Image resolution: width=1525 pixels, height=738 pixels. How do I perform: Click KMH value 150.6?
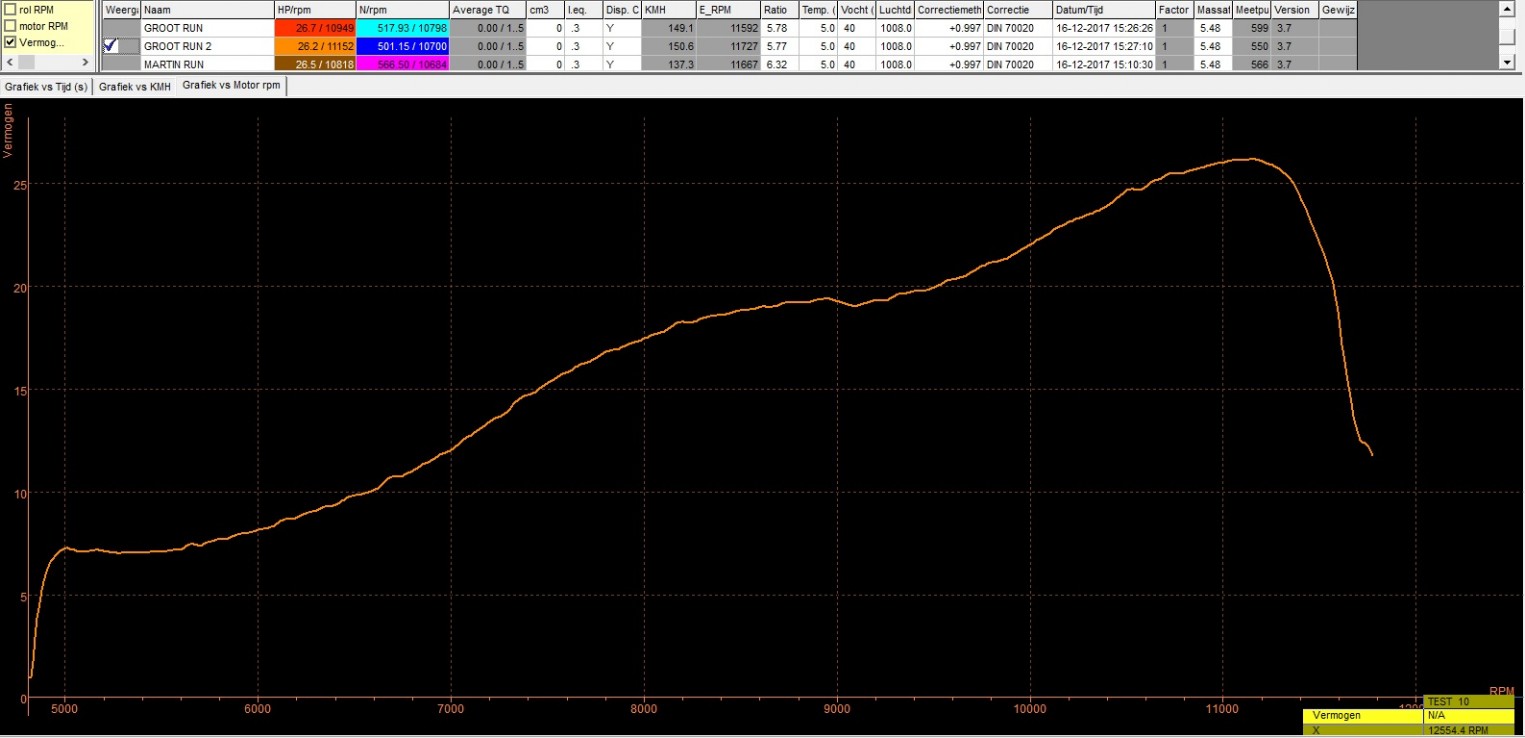pos(669,46)
